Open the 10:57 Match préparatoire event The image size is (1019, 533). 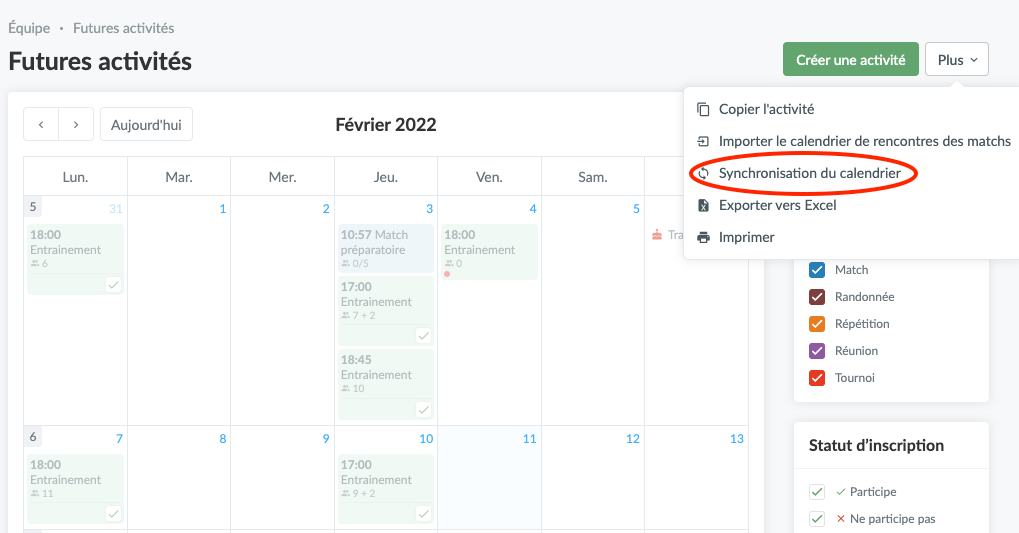coord(385,249)
